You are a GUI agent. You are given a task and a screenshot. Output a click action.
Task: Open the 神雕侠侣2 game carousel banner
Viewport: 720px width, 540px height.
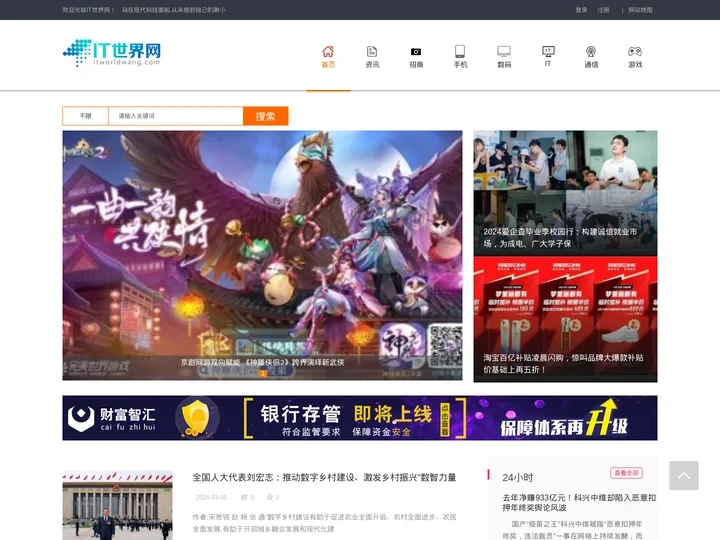pyautogui.click(x=262, y=255)
